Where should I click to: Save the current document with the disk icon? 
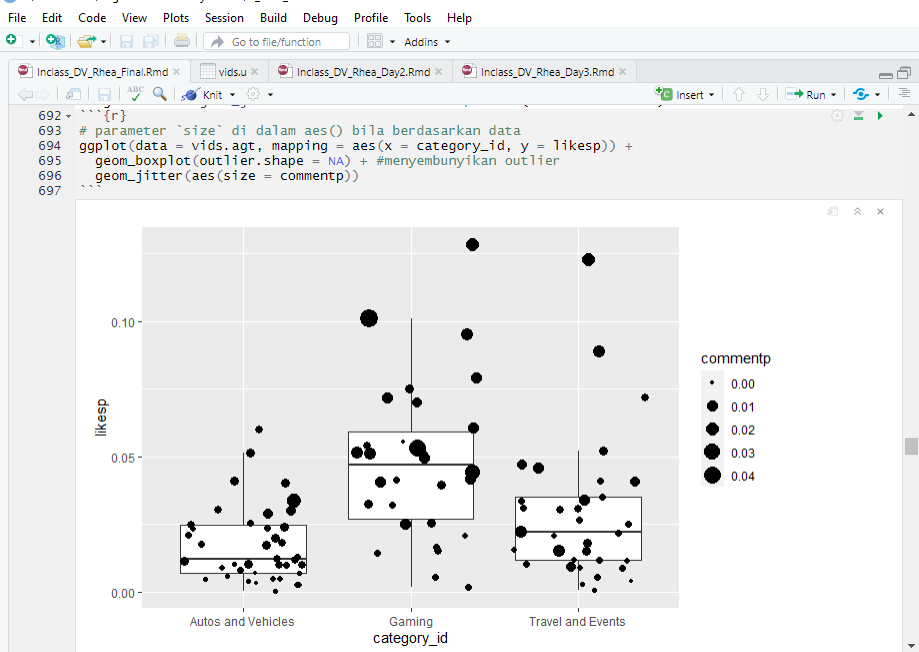127,41
